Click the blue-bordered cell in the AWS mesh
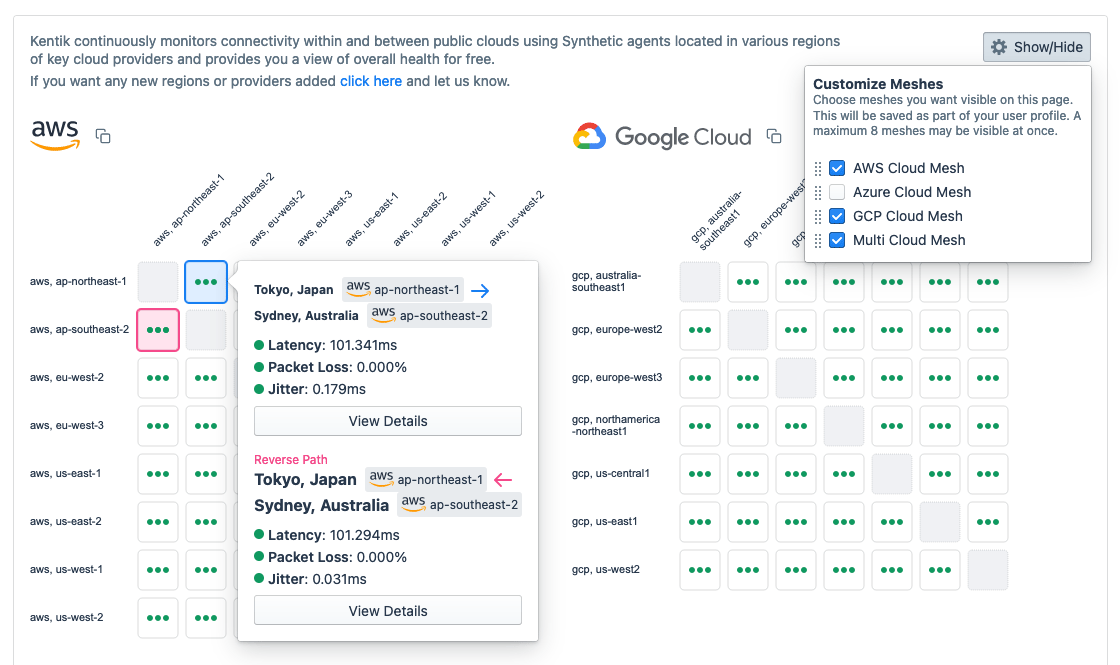Image resolution: width=1120 pixels, height=665 pixels. tap(206, 281)
